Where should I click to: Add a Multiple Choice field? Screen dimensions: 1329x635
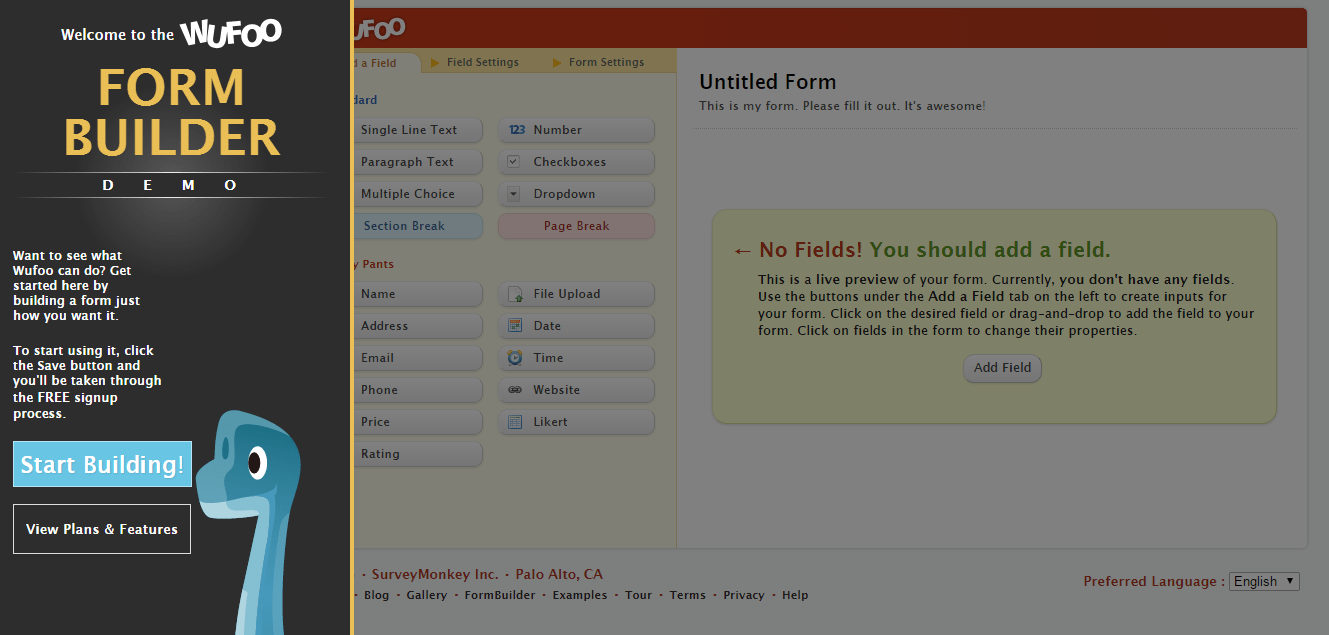[x=418, y=194]
